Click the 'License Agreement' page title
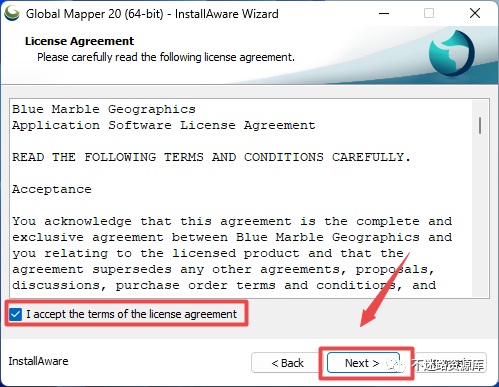This screenshot has width=499, height=387. [79, 41]
